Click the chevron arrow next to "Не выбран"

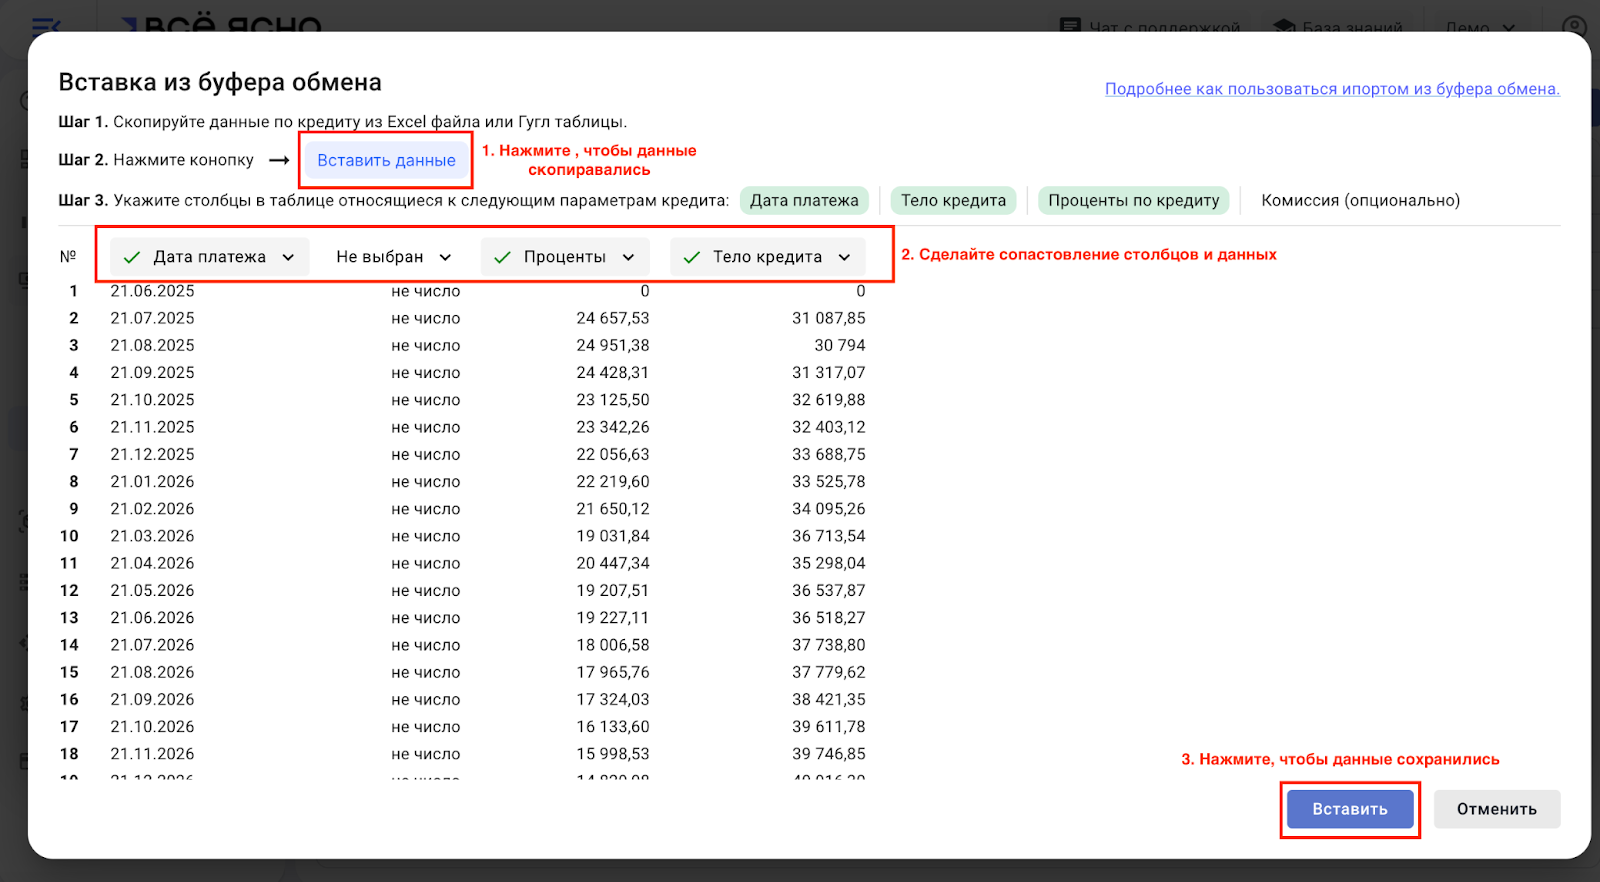pos(445,257)
